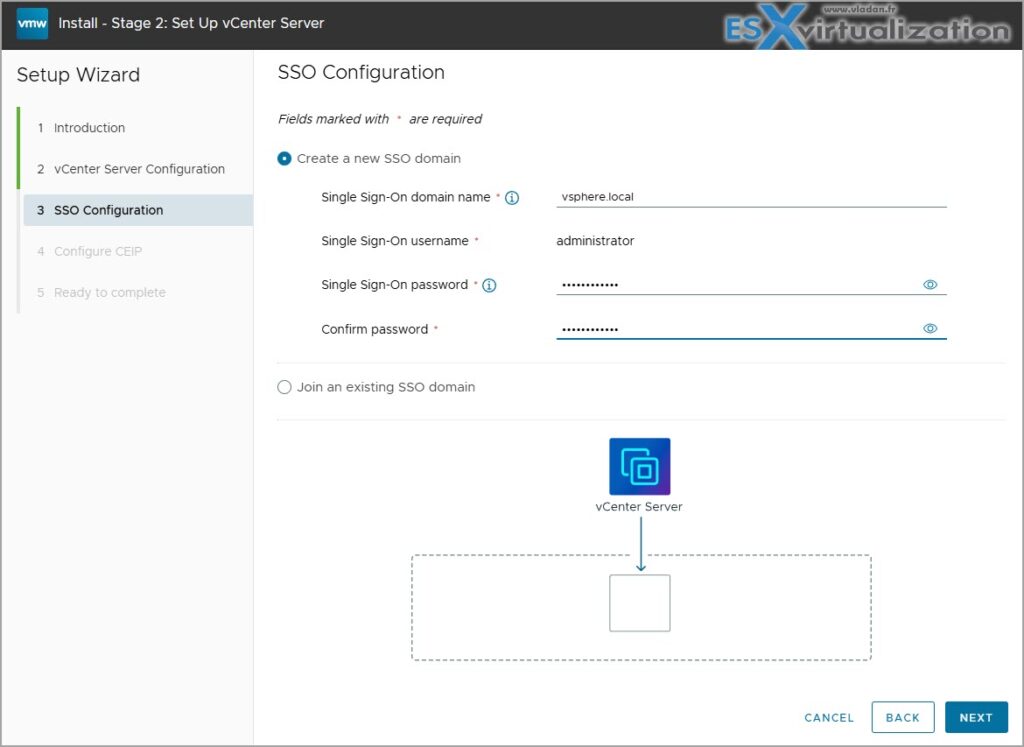Go to the Introduction step

pyautogui.click(x=89, y=128)
